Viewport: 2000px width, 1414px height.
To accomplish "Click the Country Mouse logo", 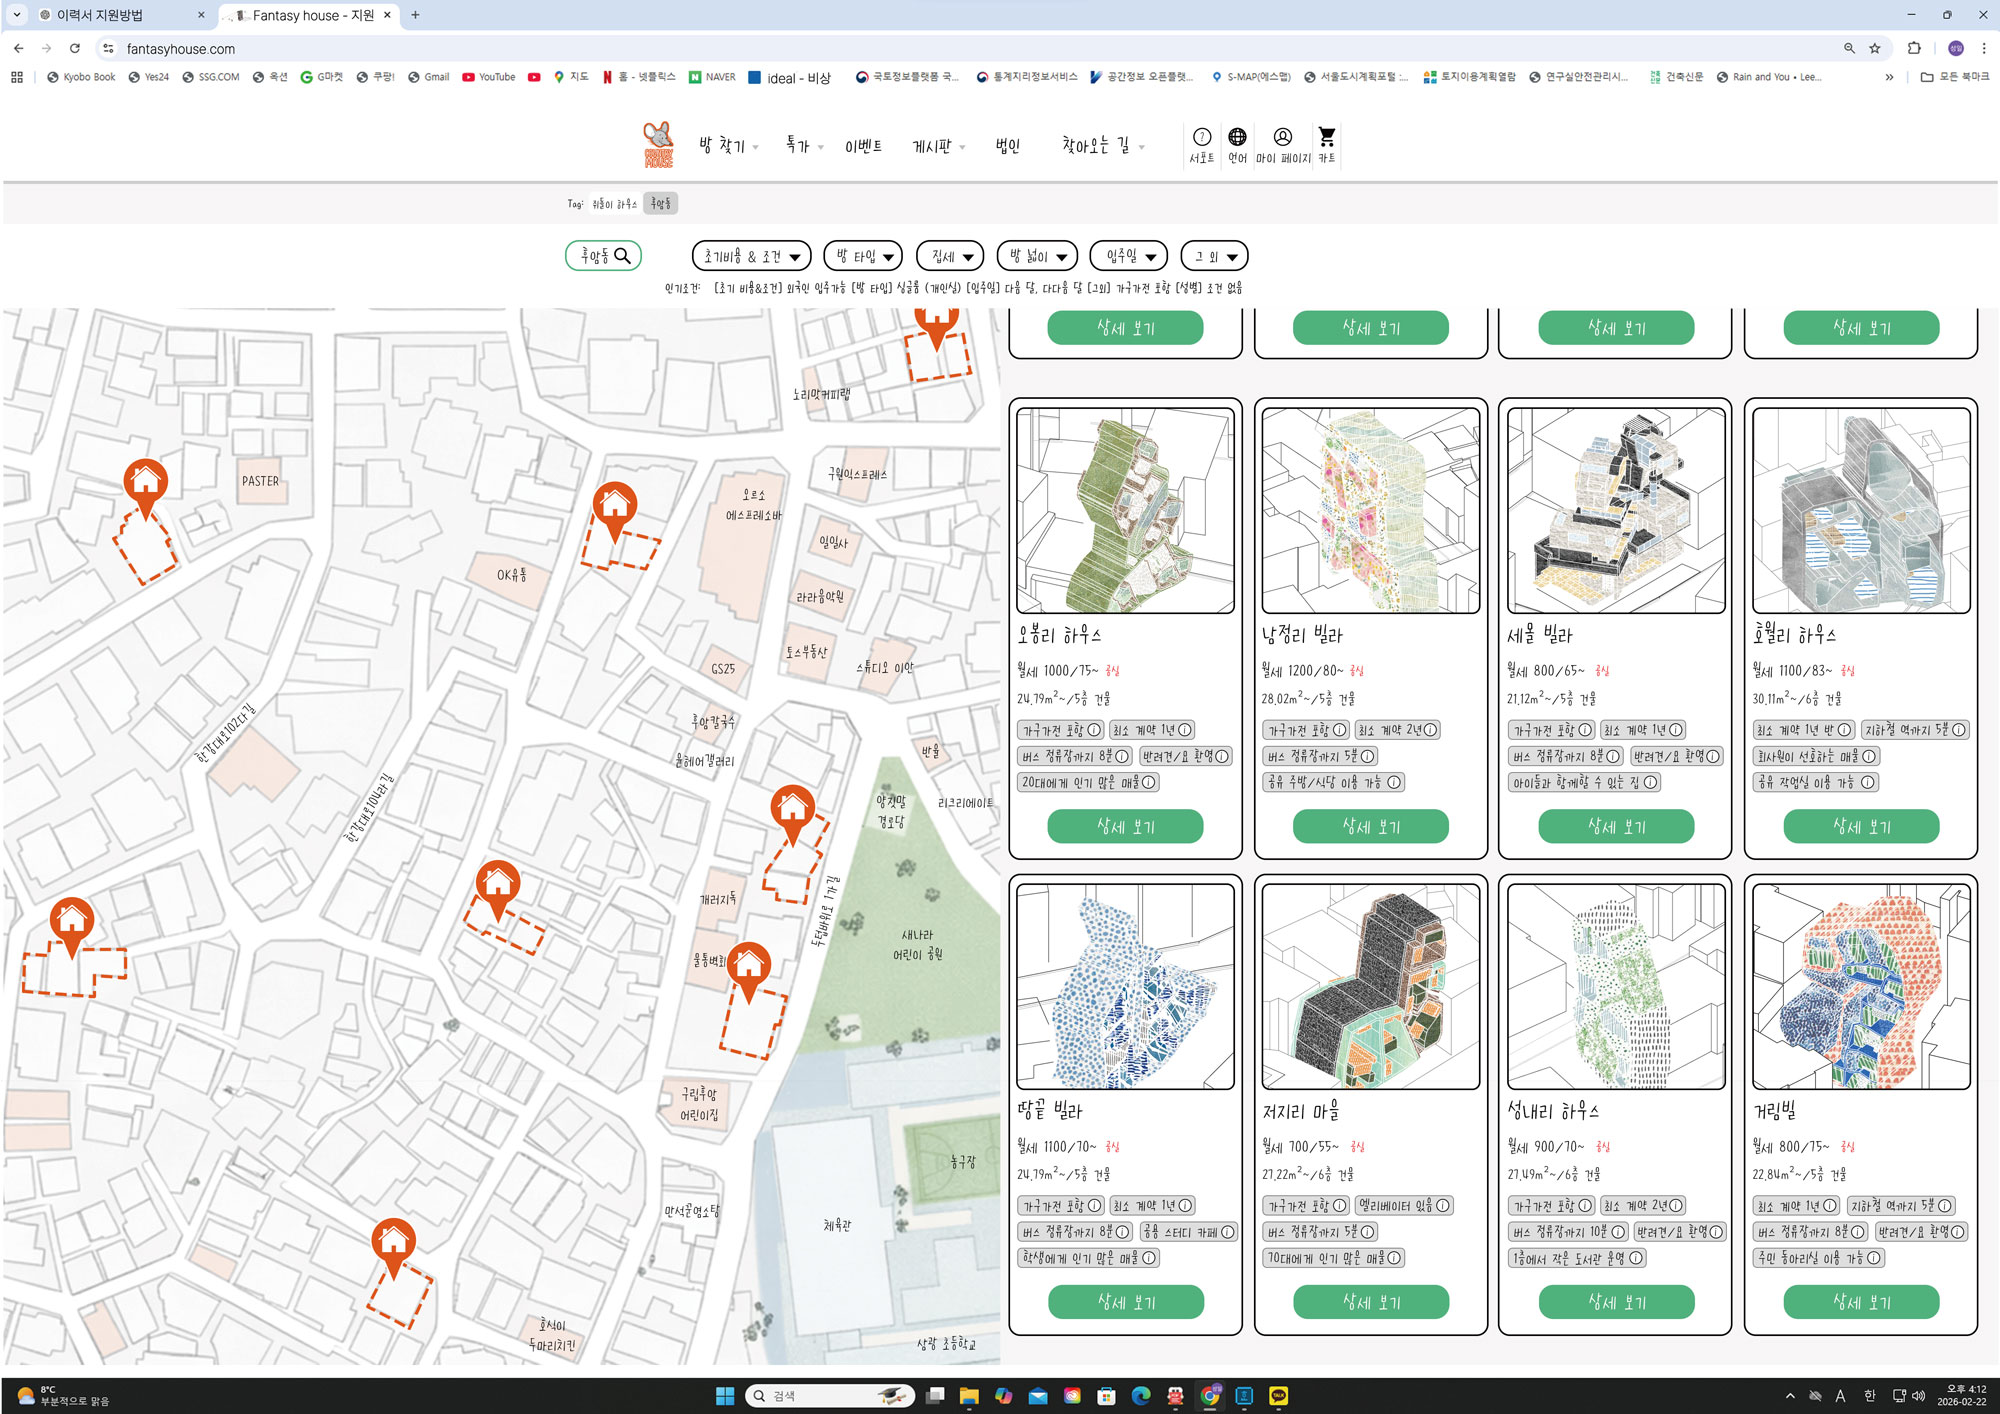I will [x=658, y=145].
